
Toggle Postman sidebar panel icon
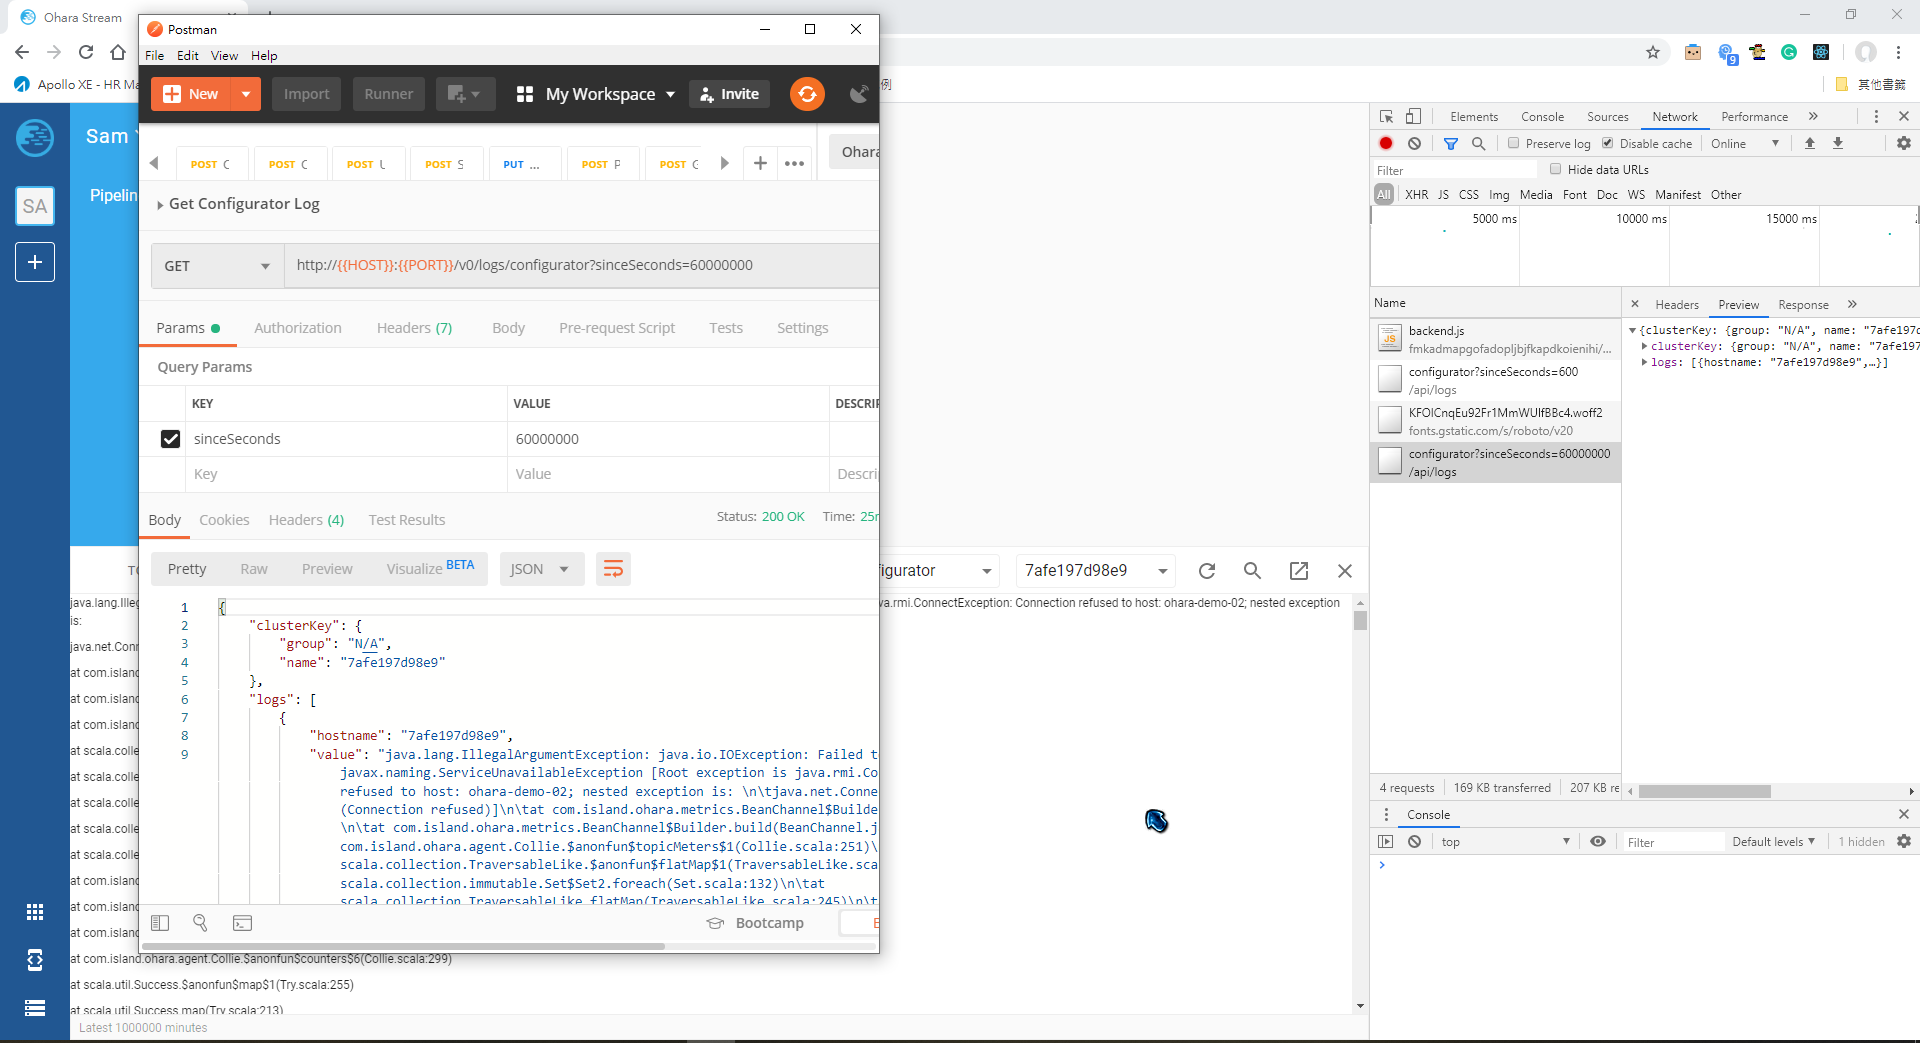(x=160, y=923)
